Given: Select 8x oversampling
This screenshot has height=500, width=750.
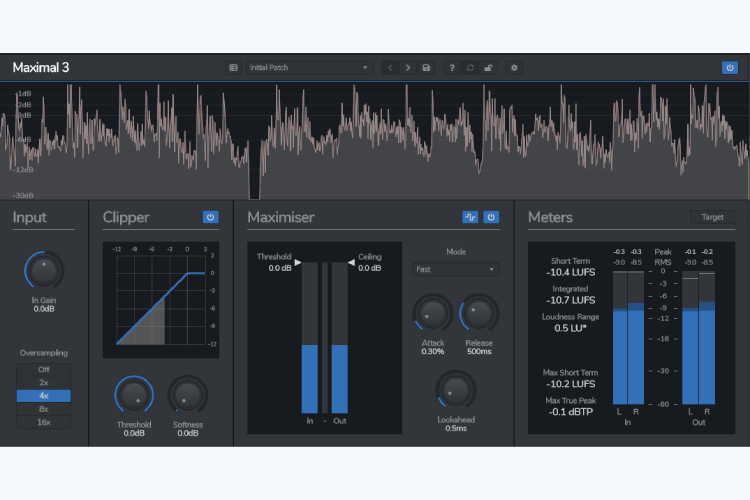Looking at the screenshot, I should (44, 409).
